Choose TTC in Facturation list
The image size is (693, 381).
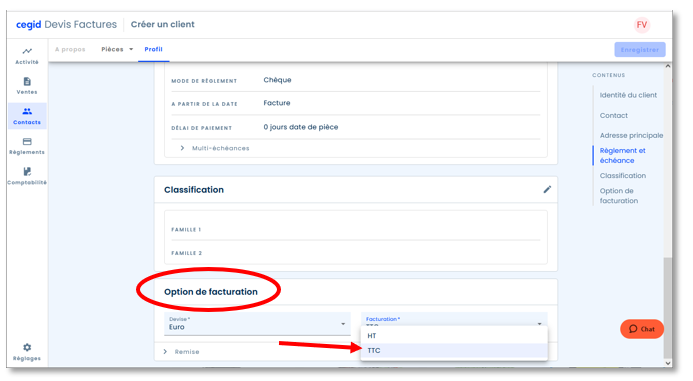pos(454,351)
